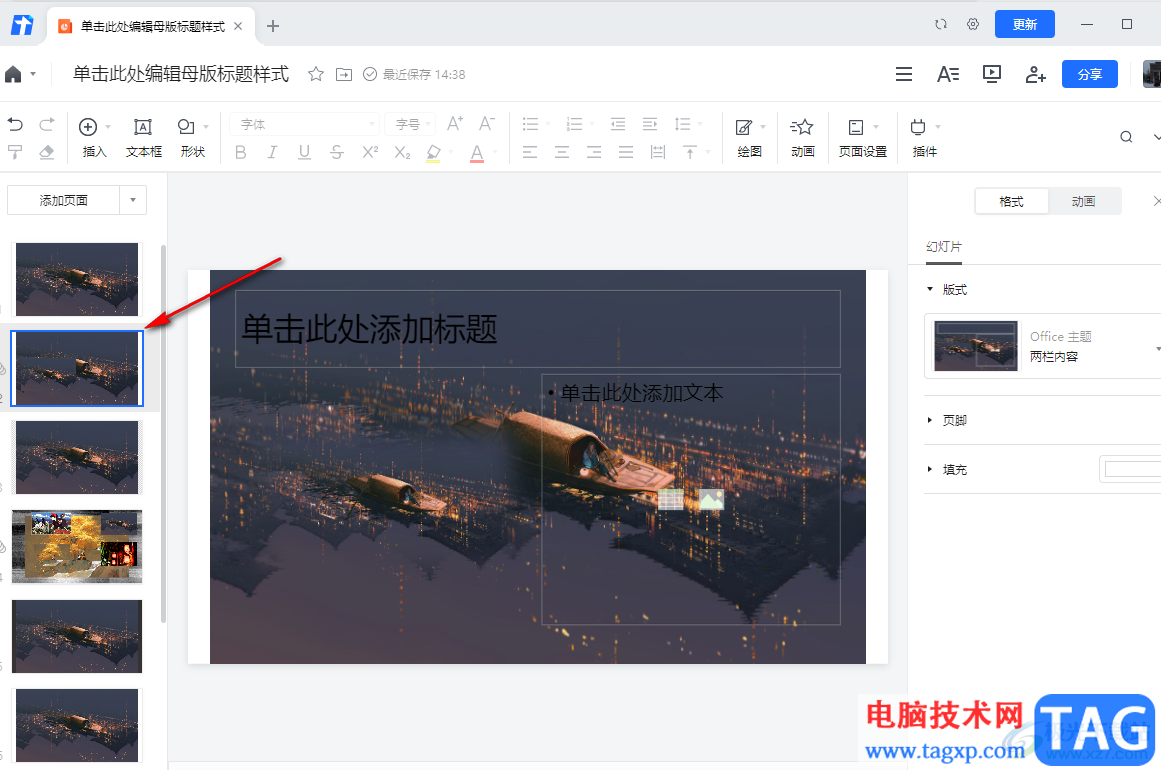This screenshot has height=770, width=1161.
Task: Open the font size (字号) dropdown
Action: (410, 124)
